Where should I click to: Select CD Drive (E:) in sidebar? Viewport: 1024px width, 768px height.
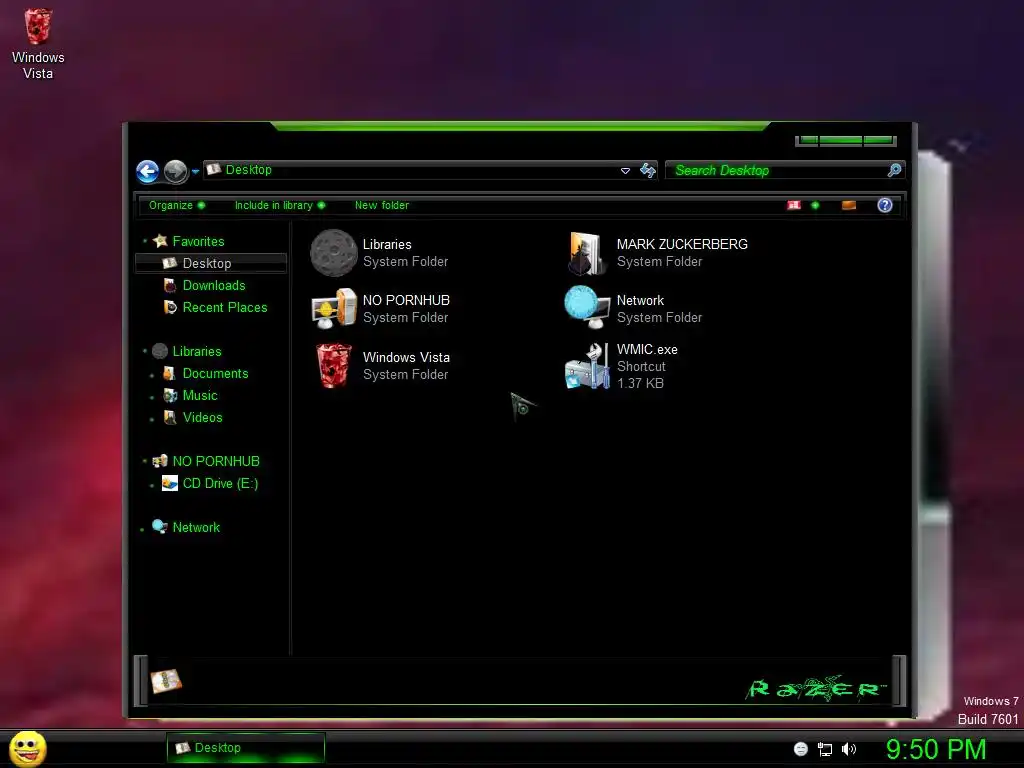[x=220, y=483]
